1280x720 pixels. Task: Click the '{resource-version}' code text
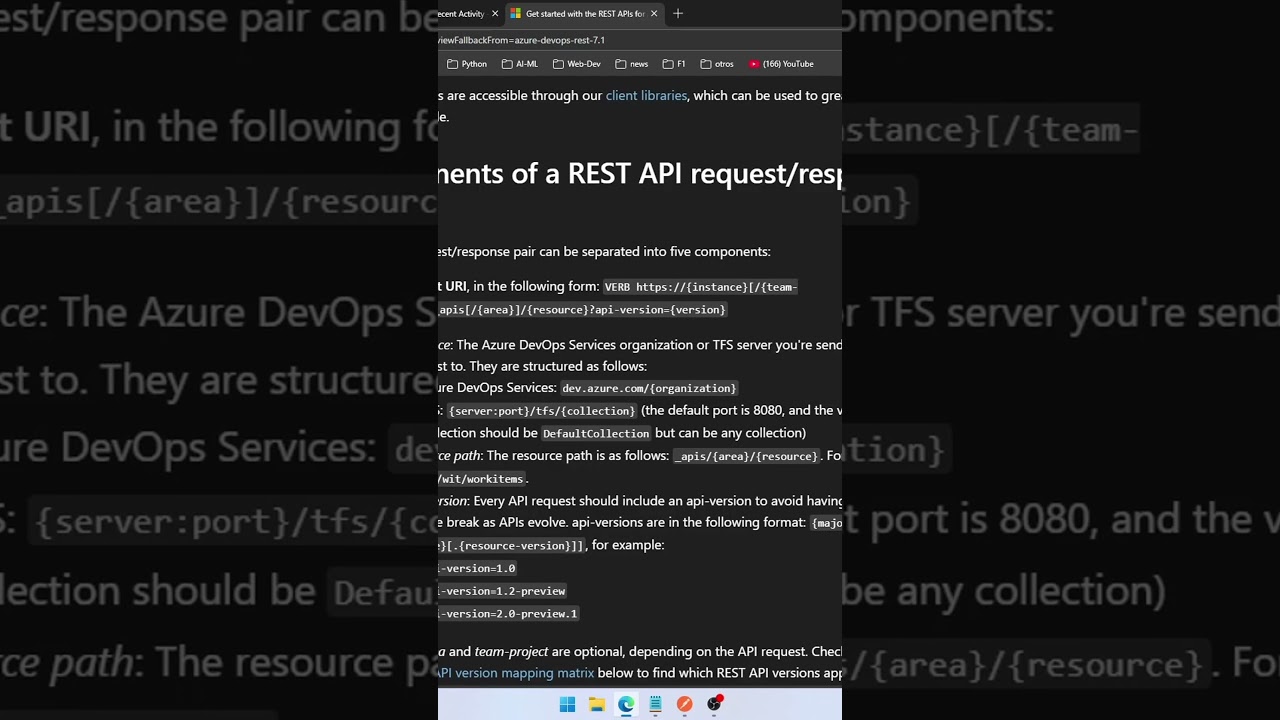pyautogui.click(x=512, y=546)
